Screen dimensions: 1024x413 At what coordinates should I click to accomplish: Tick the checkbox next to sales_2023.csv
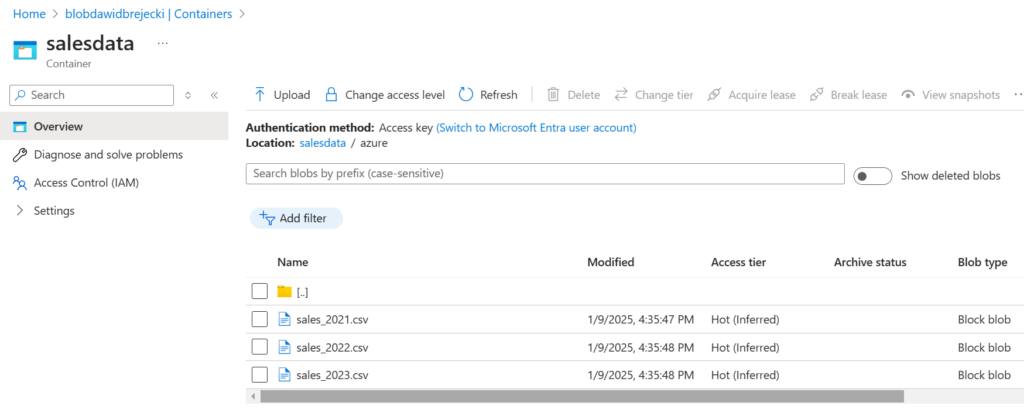(259, 375)
